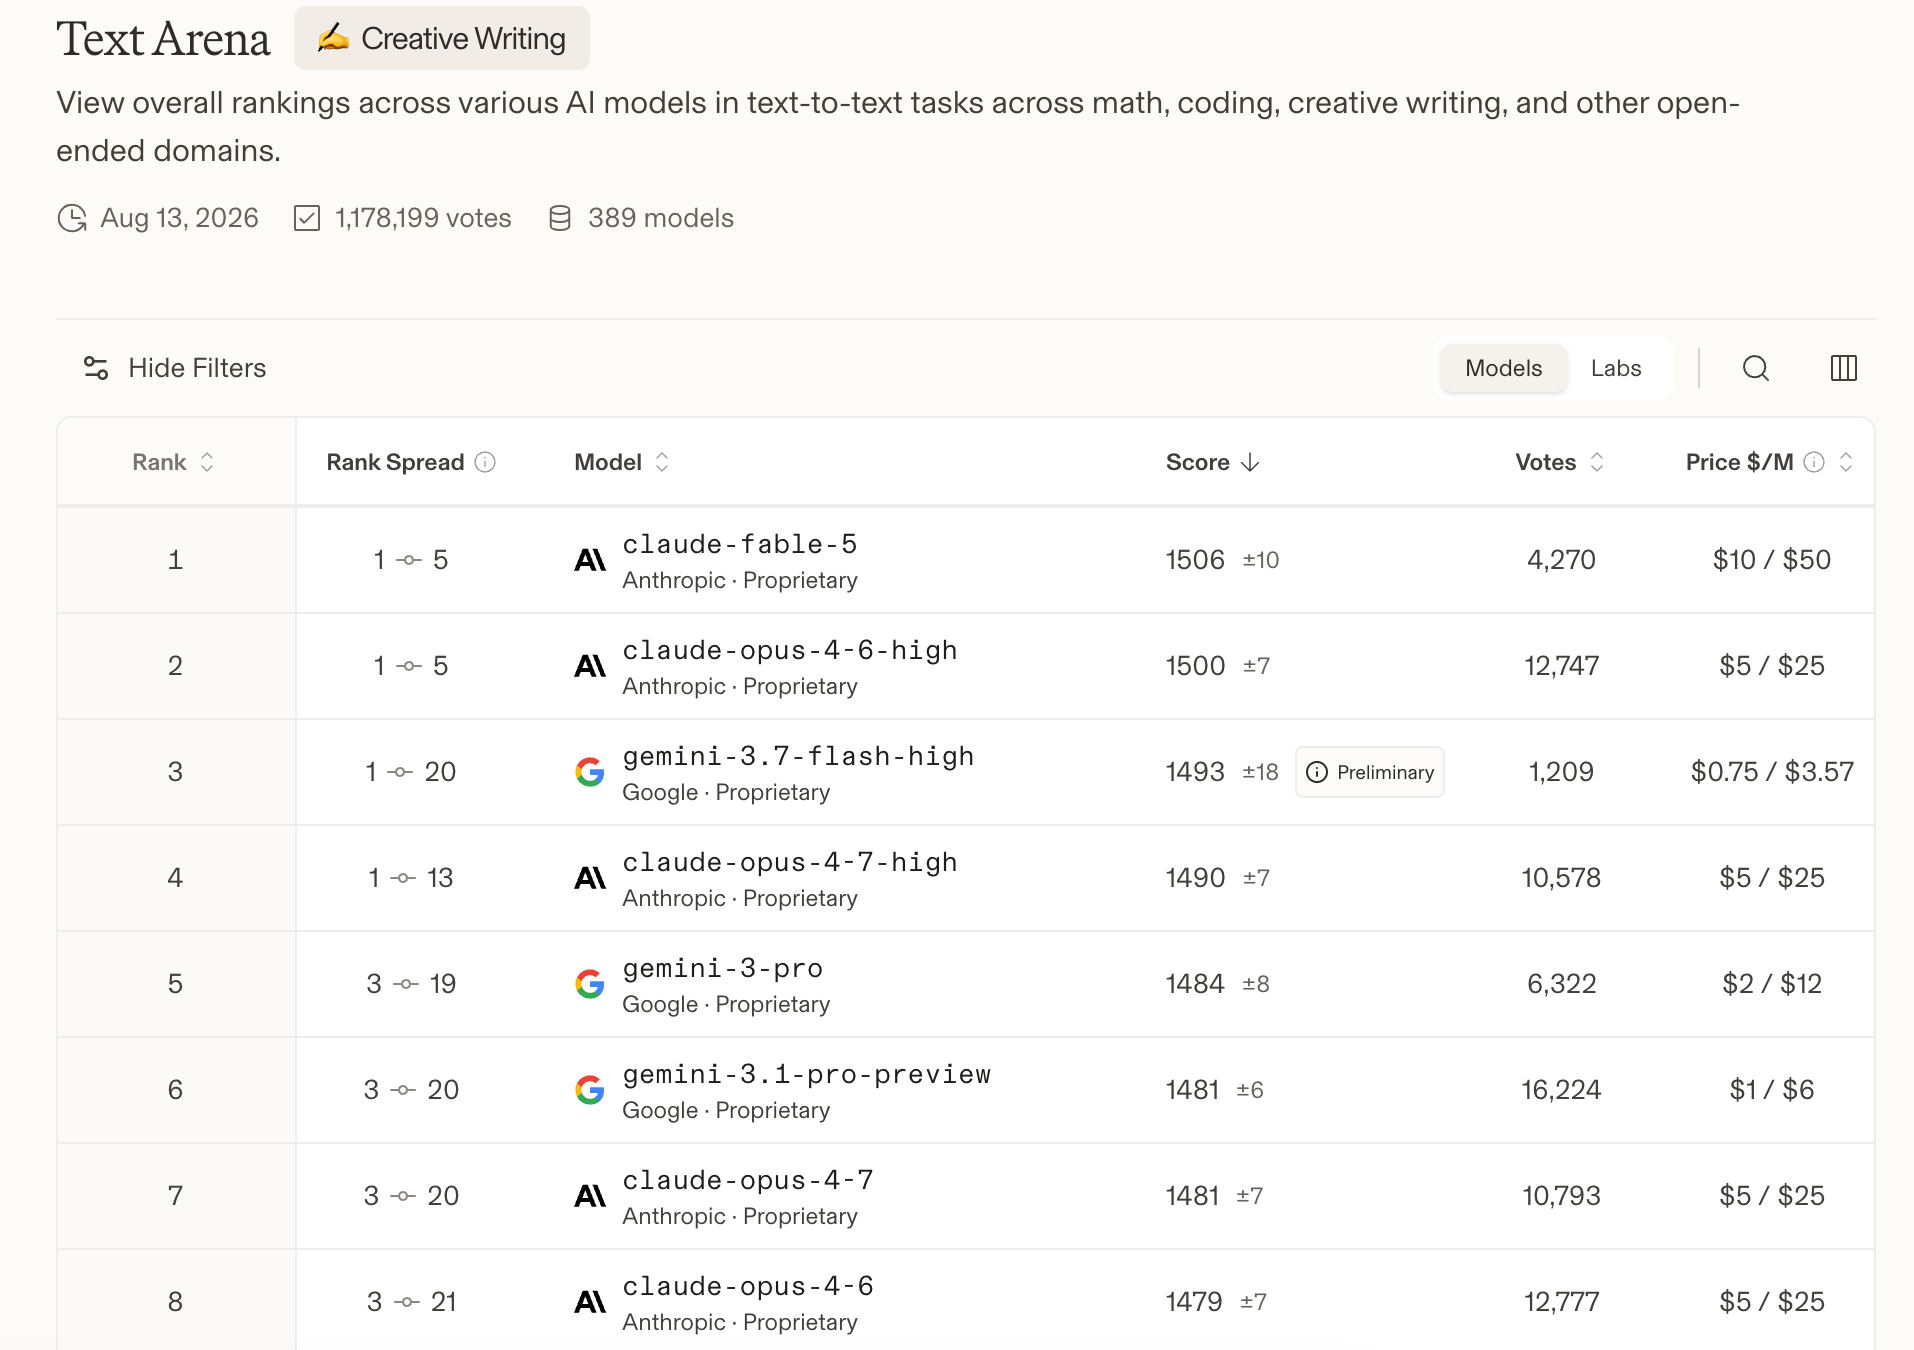Click the writing hand emoji icon
The height and width of the screenshot is (1350, 1914).
pyautogui.click(x=333, y=38)
